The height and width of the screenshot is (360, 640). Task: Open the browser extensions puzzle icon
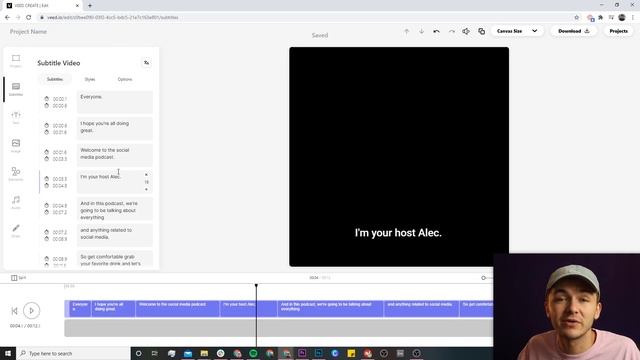click(x=601, y=17)
